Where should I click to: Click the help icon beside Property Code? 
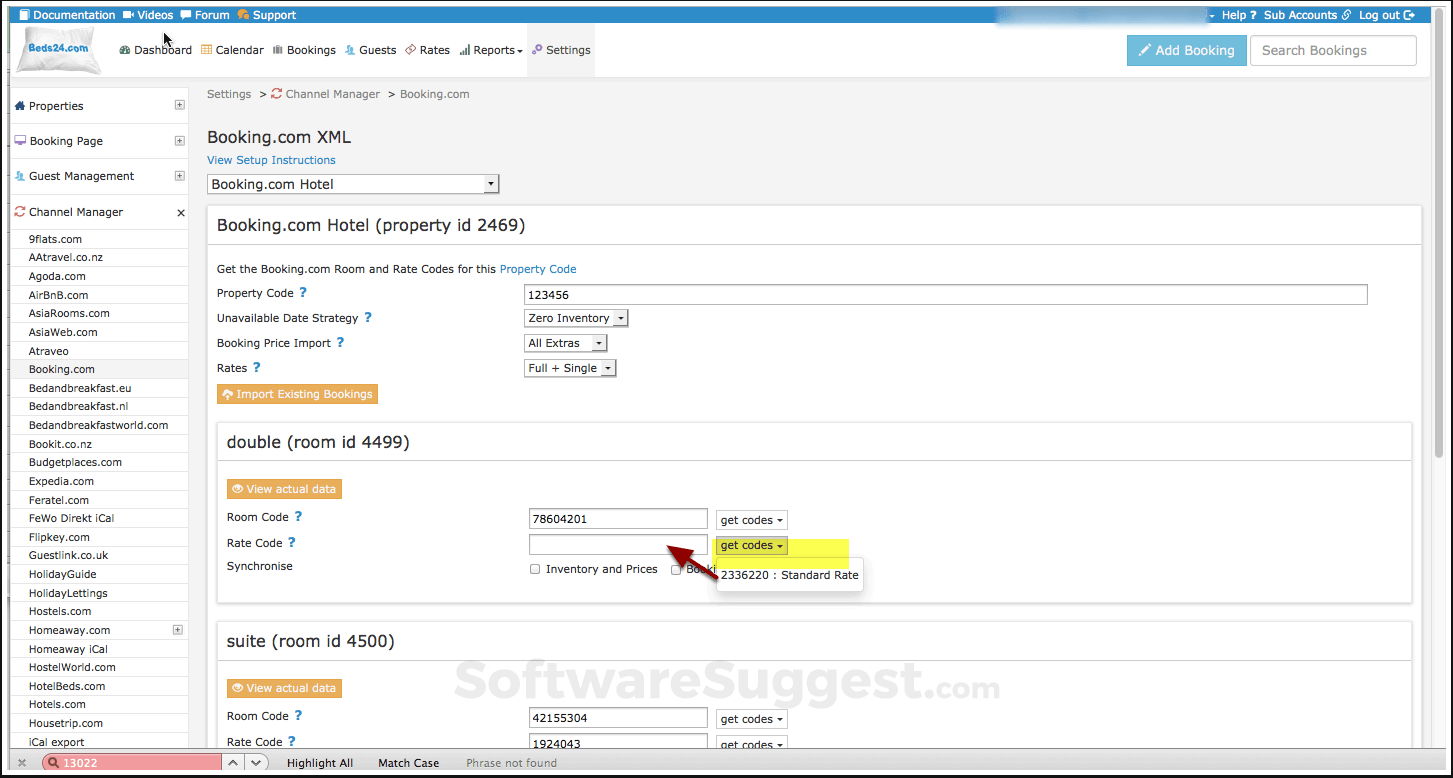pos(303,293)
